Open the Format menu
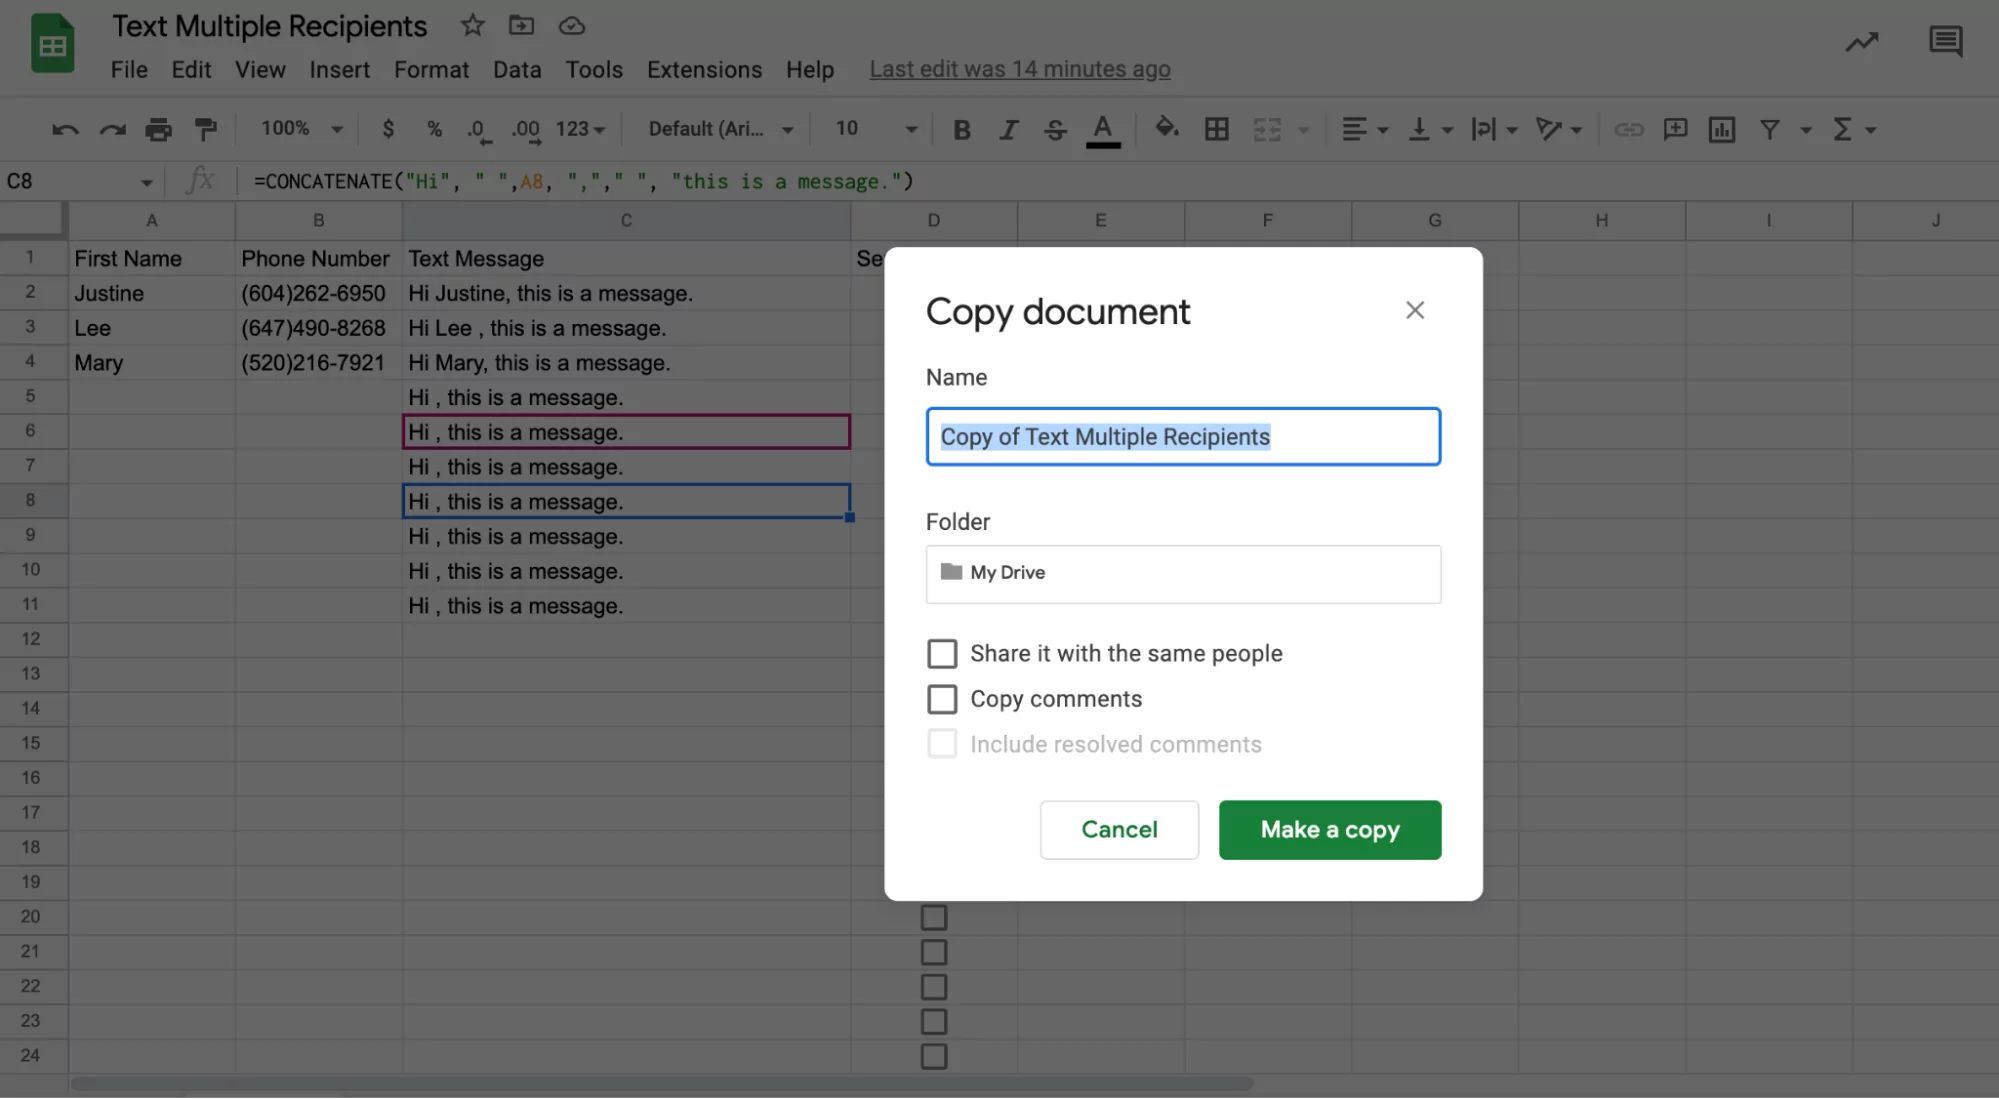The height and width of the screenshot is (1099, 1999). point(431,69)
